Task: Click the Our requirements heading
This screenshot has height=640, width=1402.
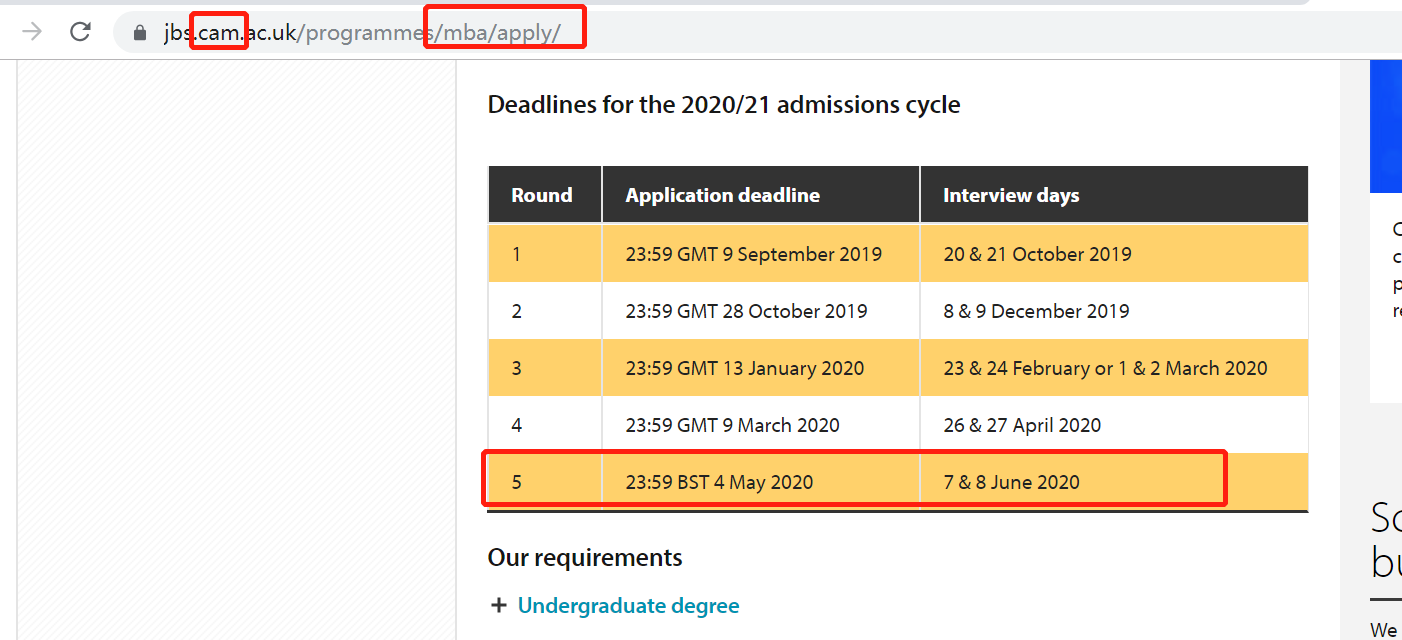Action: click(x=585, y=557)
